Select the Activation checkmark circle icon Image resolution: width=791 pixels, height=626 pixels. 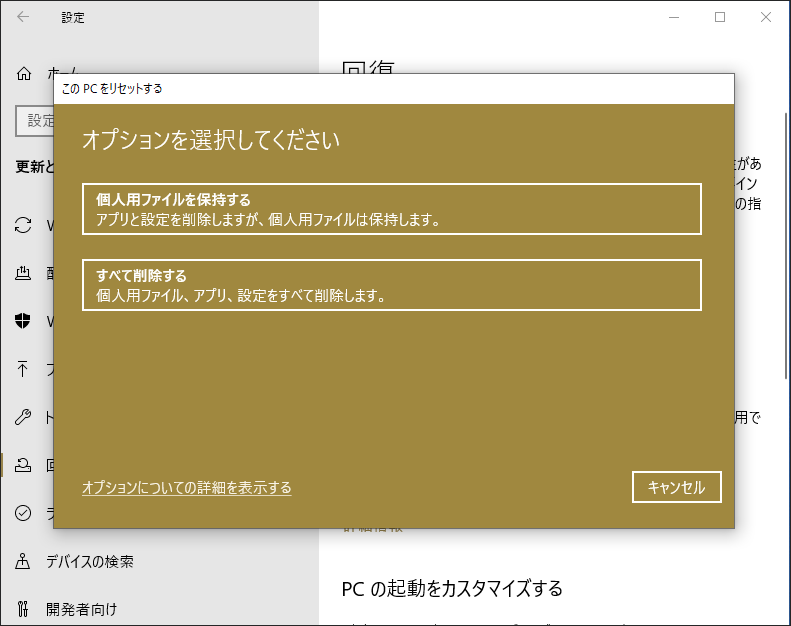pyautogui.click(x=23, y=513)
